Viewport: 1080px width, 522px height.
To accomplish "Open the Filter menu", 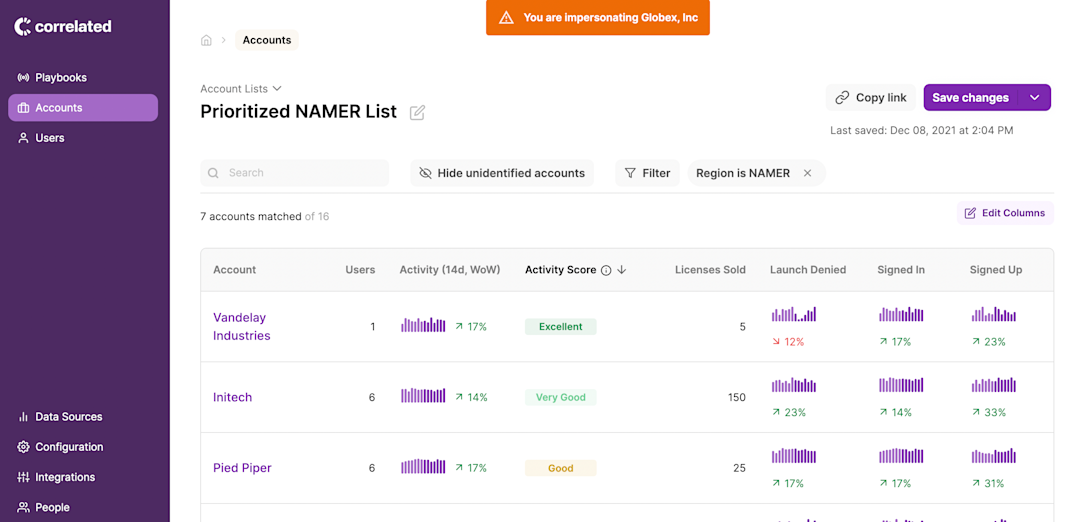I will (x=647, y=173).
